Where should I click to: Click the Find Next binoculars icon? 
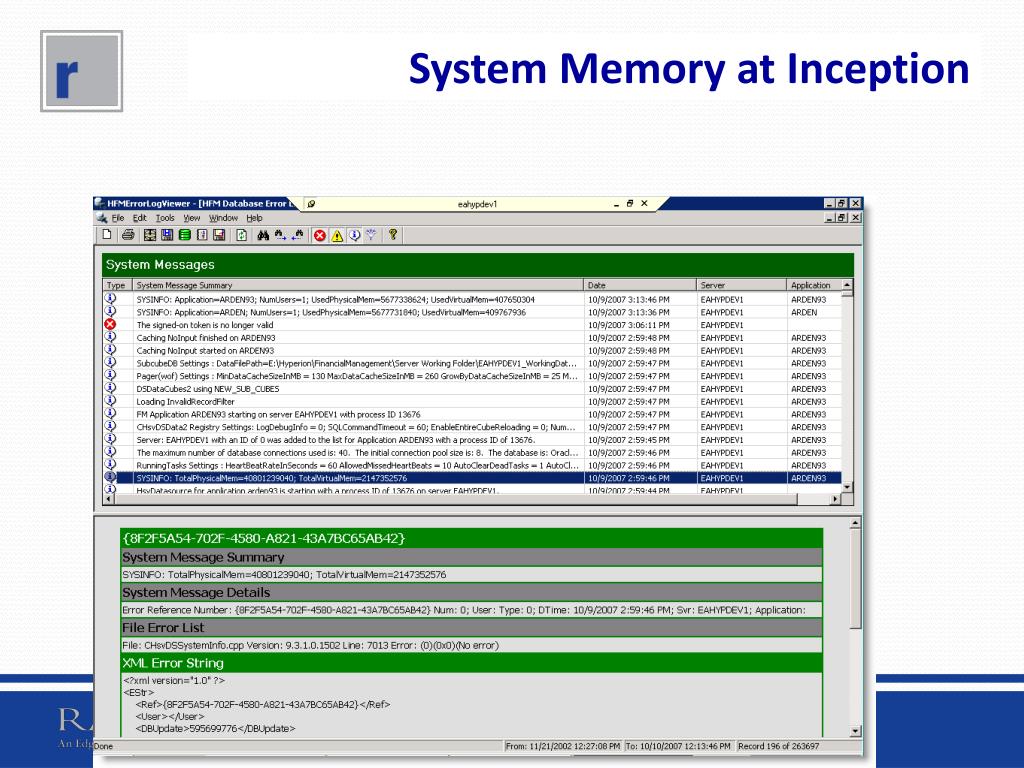[281, 235]
